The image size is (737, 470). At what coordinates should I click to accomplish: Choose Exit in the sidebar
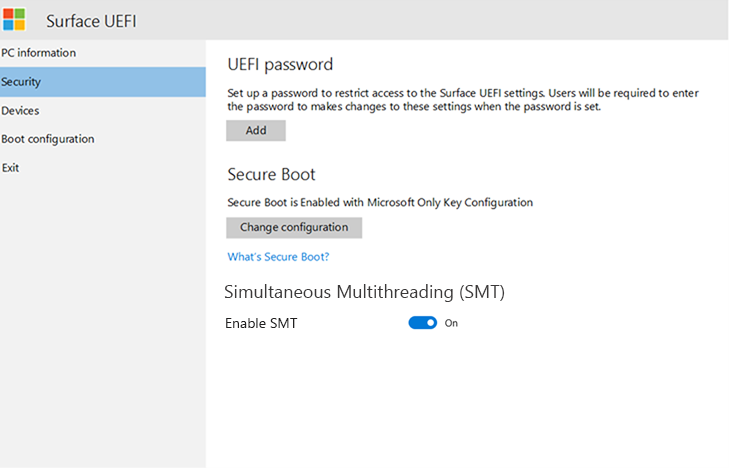coord(10,168)
